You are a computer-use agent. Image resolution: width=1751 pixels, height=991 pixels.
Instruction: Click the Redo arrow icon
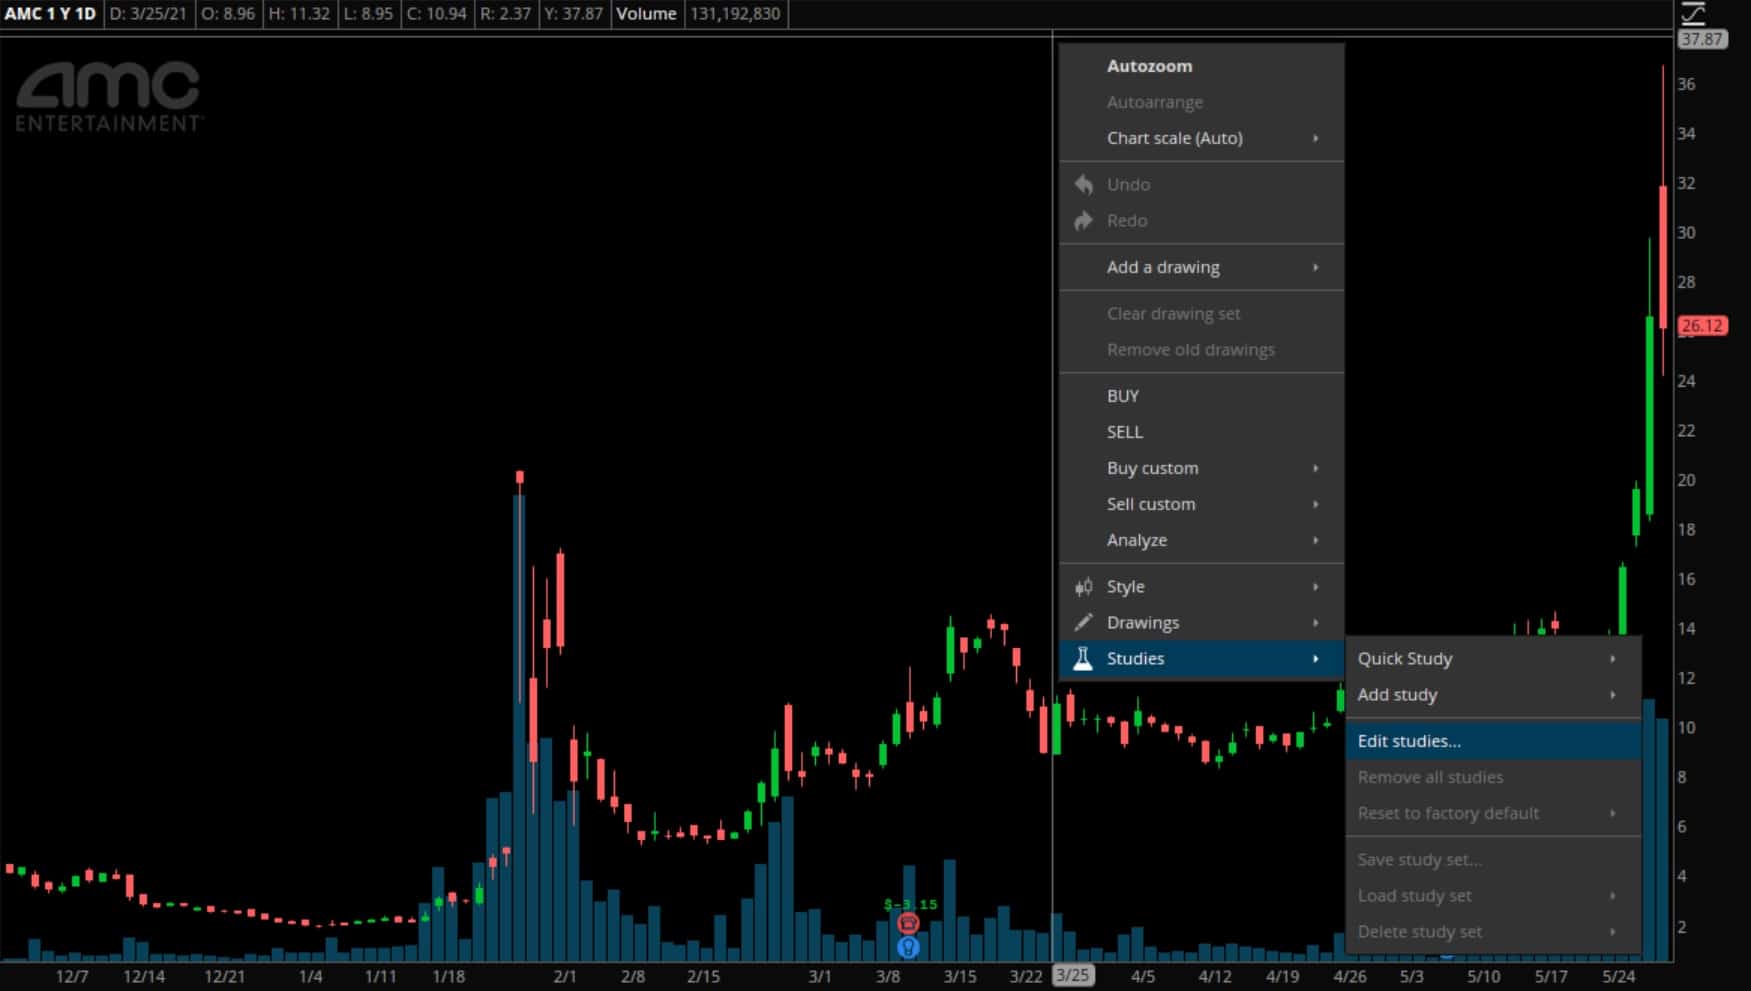pyautogui.click(x=1083, y=220)
